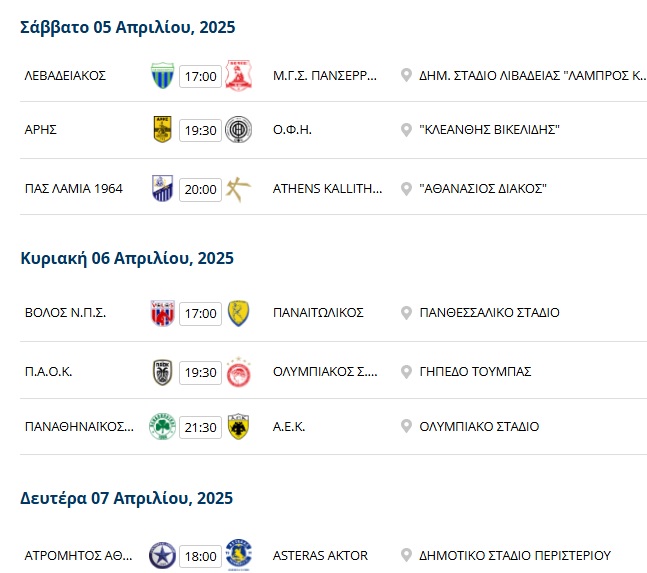Click the Volos red-and-blue crest

163,313
